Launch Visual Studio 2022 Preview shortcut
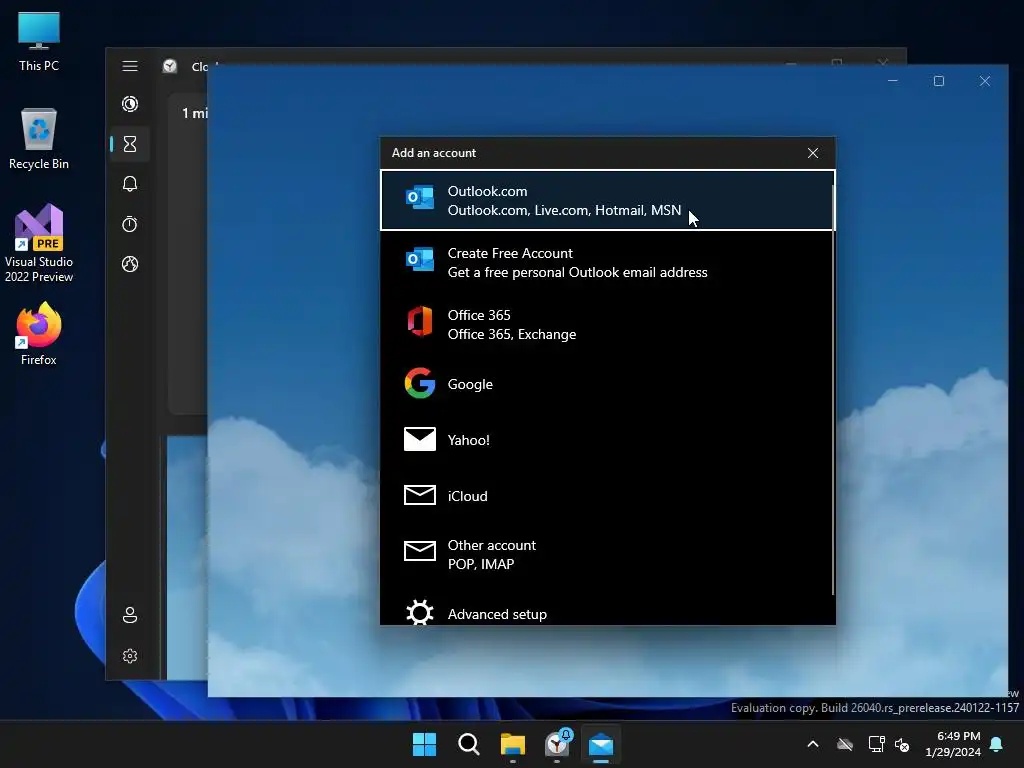Screen dimensions: 1024x768 coord(39,243)
